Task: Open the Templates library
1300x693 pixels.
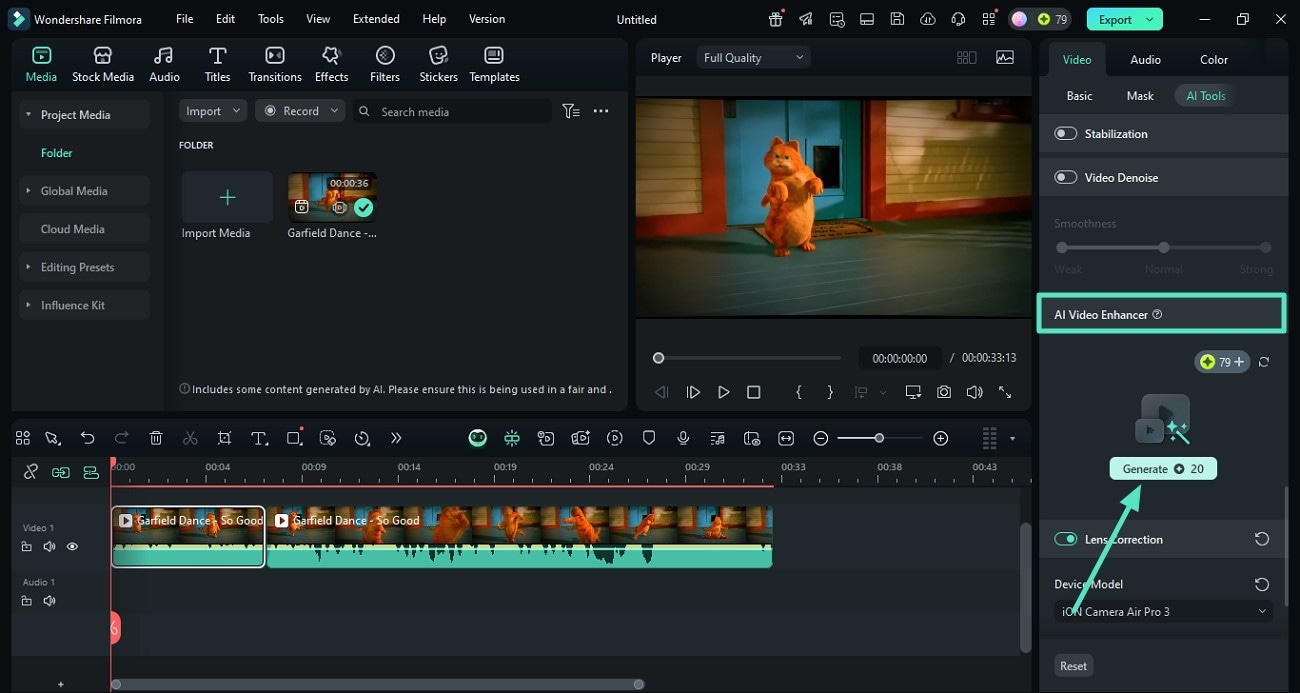Action: pos(494,65)
